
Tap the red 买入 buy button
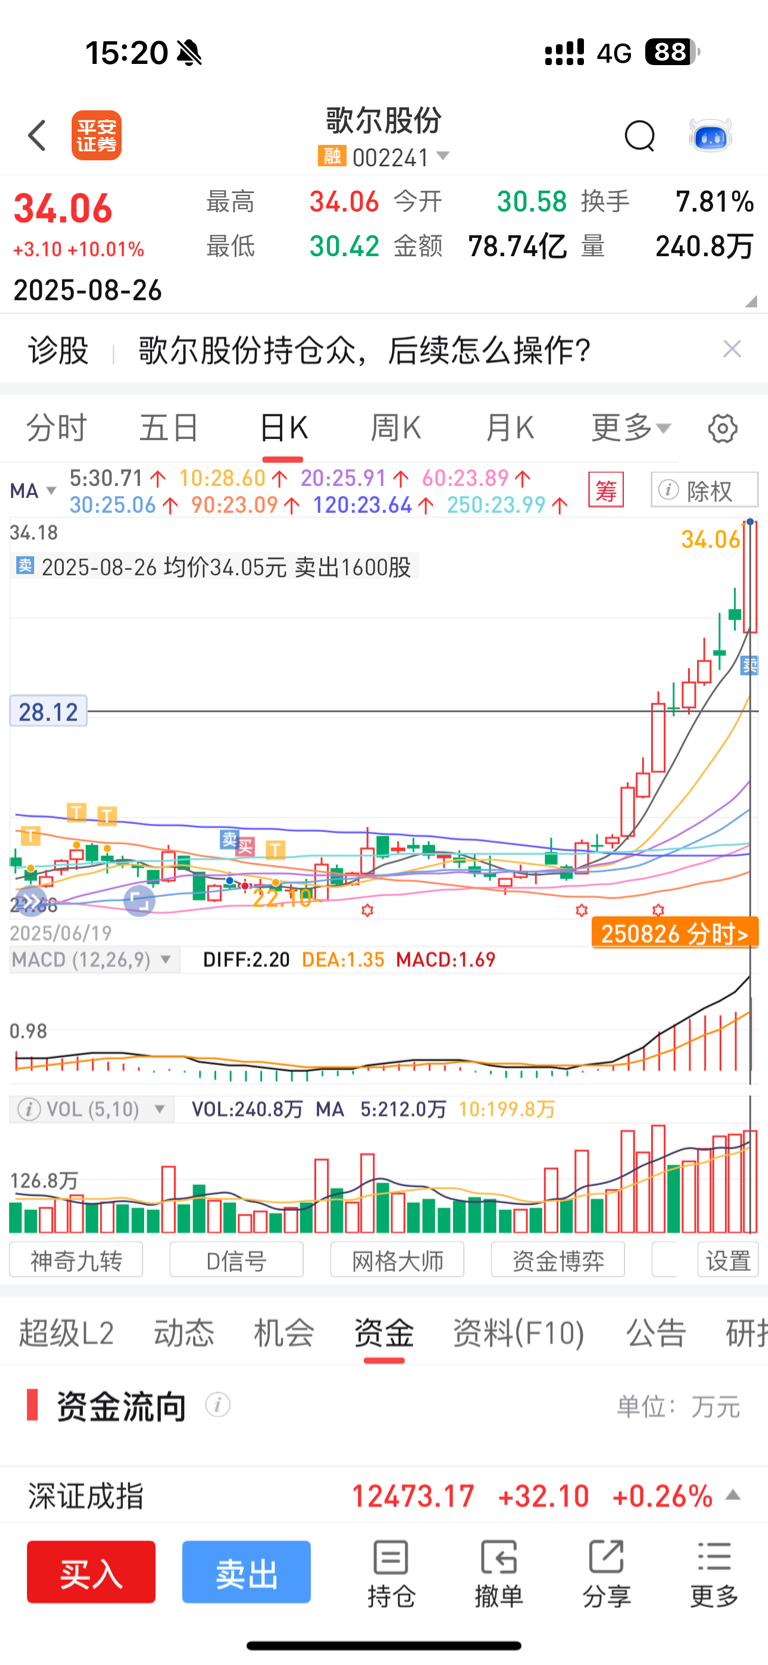[91, 1573]
